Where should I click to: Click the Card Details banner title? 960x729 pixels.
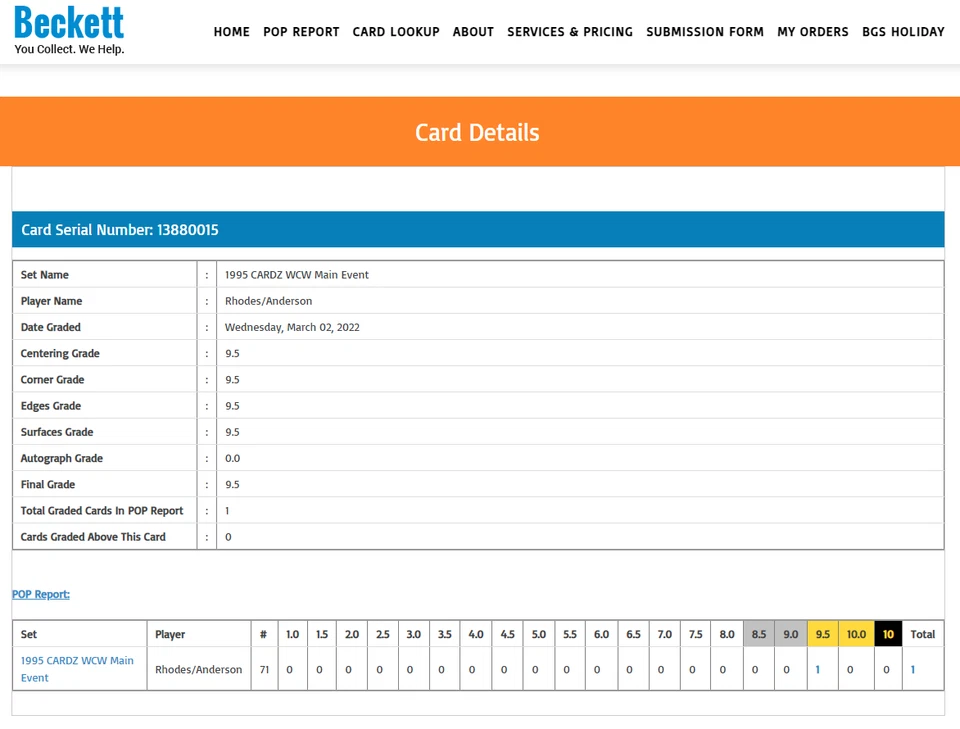tap(477, 132)
